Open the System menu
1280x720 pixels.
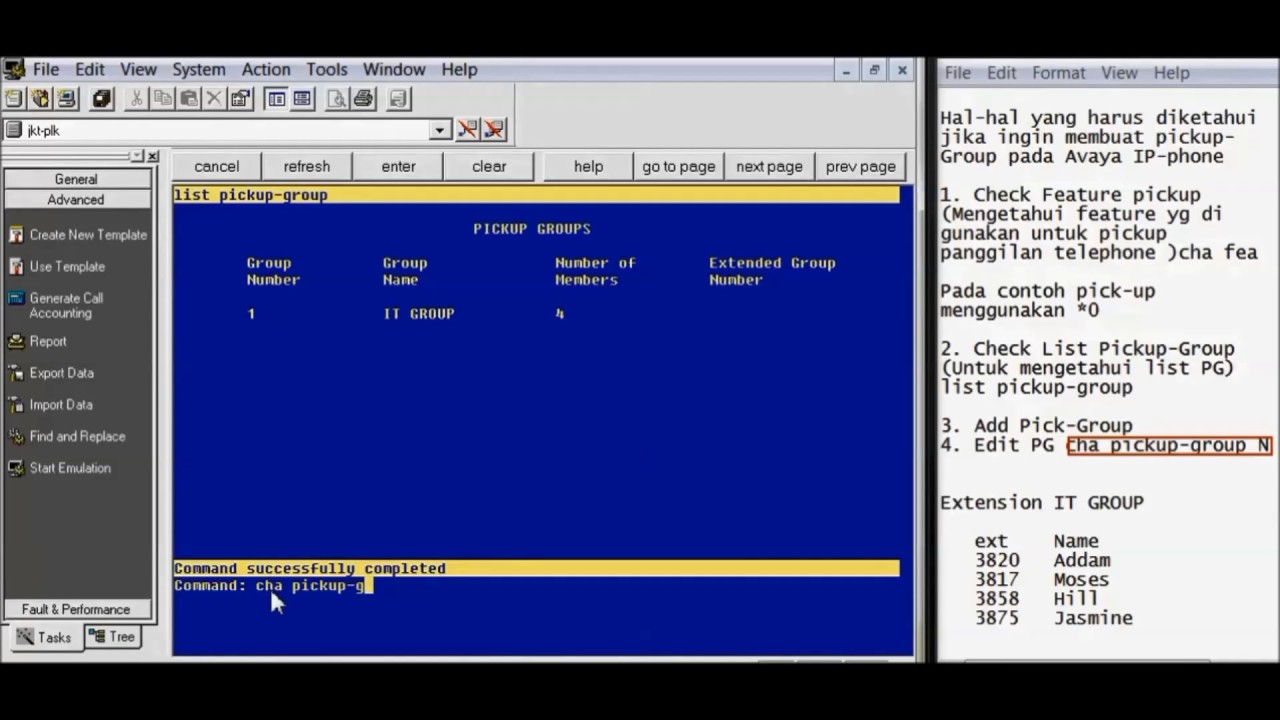(x=198, y=69)
